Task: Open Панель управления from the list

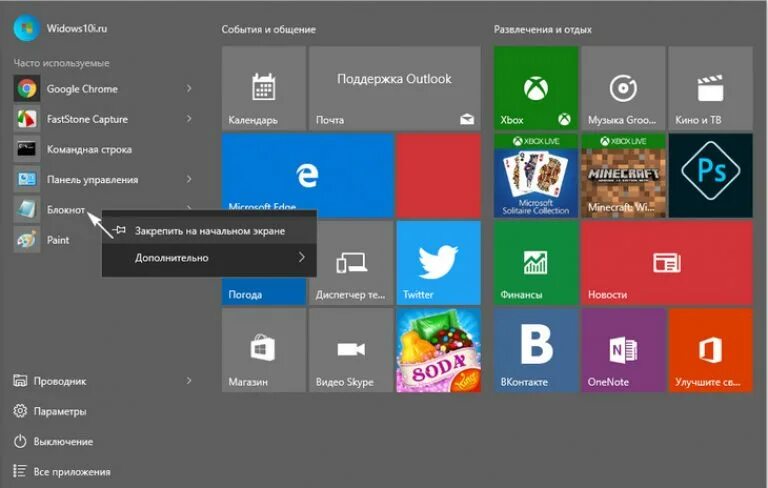Action: pos(103,179)
